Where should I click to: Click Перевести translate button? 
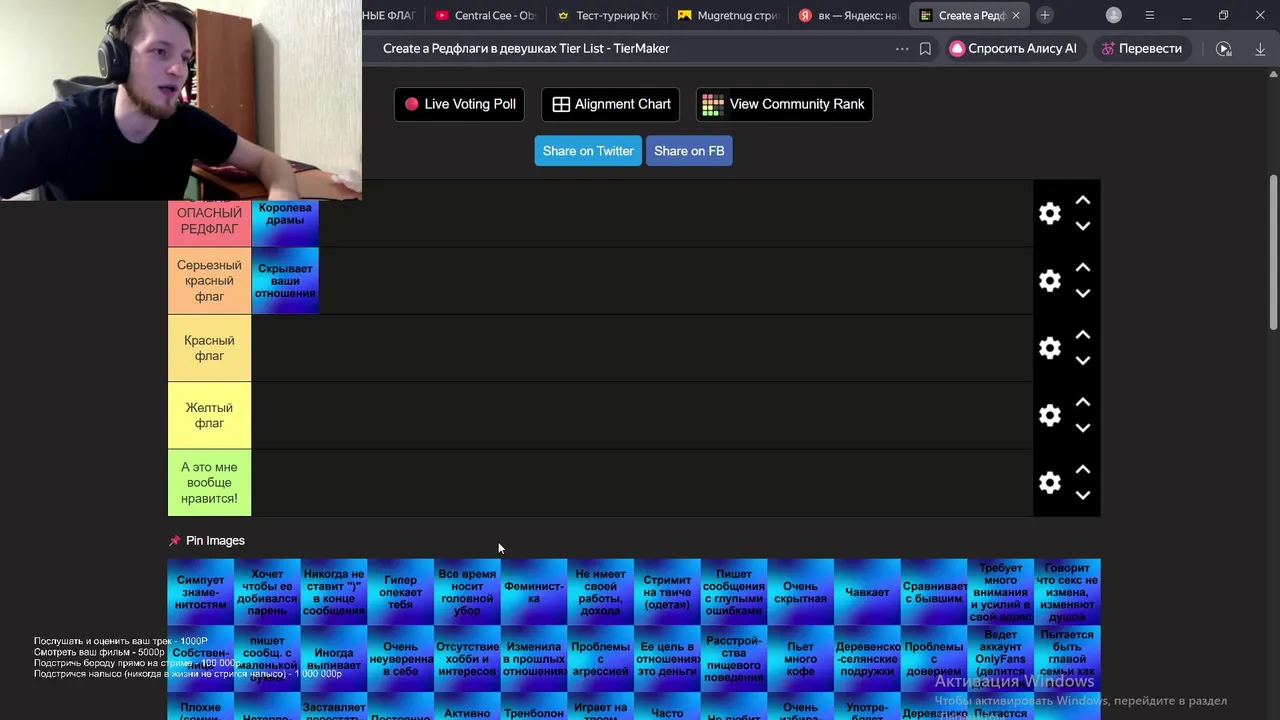tap(1141, 48)
